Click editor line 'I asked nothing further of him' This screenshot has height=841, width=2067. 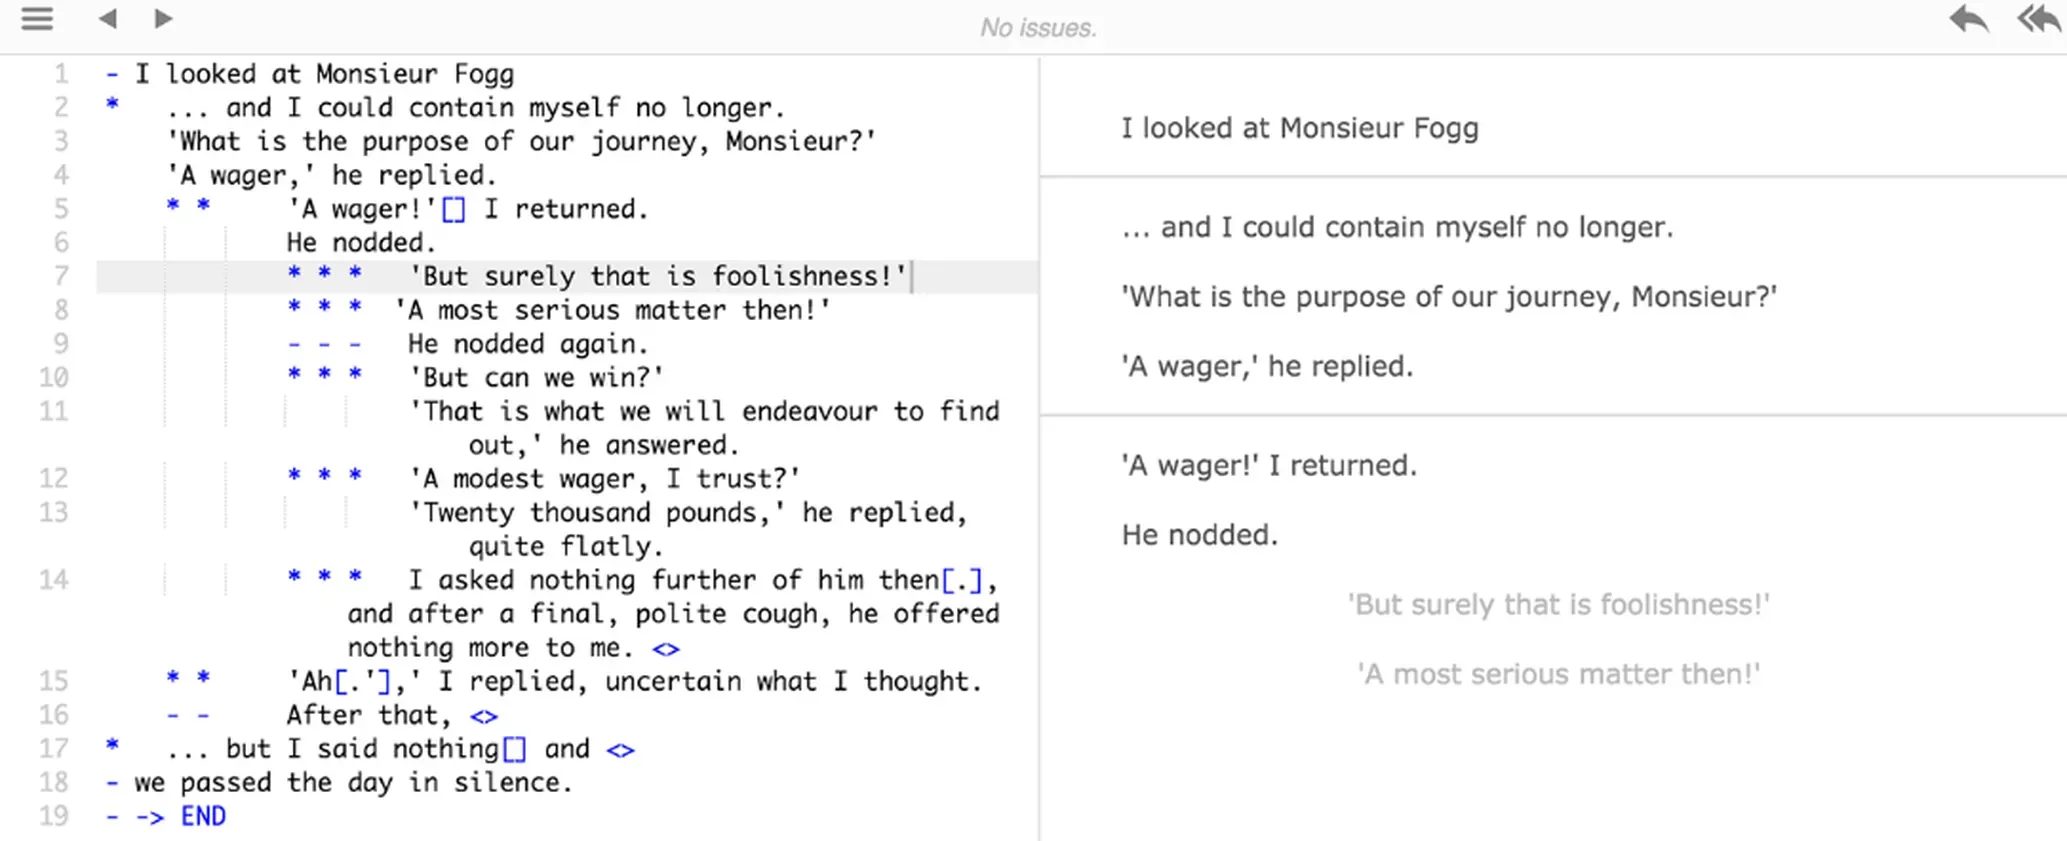673,613
